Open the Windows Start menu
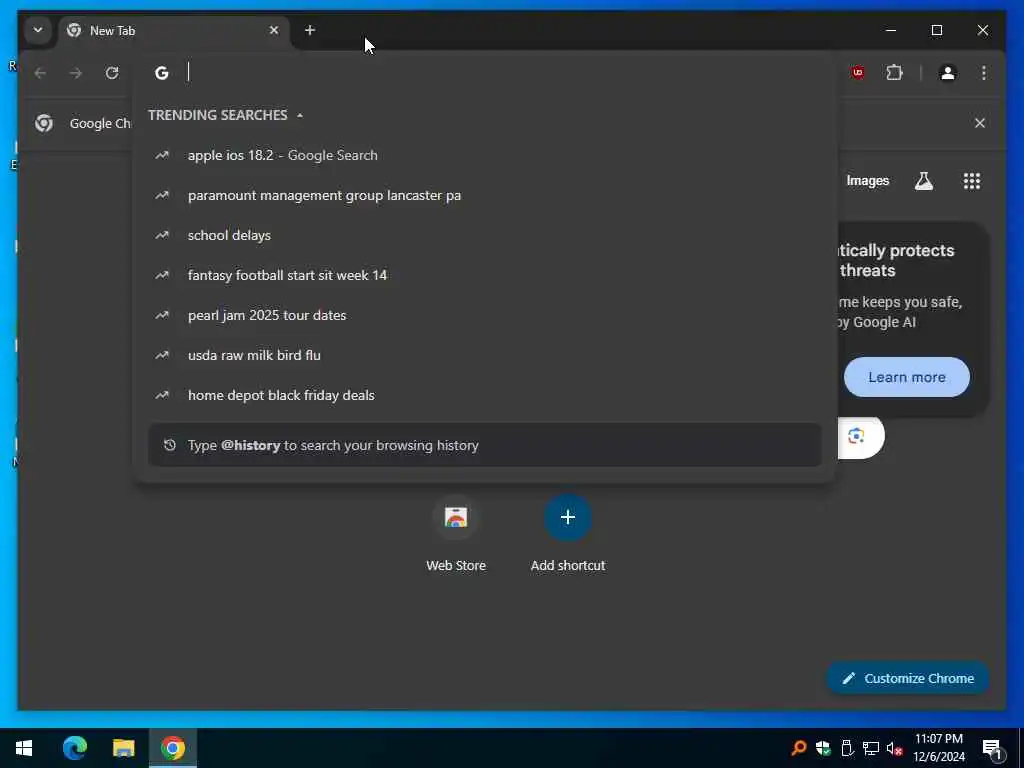Screen dimensions: 1024x768 [24, 748]
